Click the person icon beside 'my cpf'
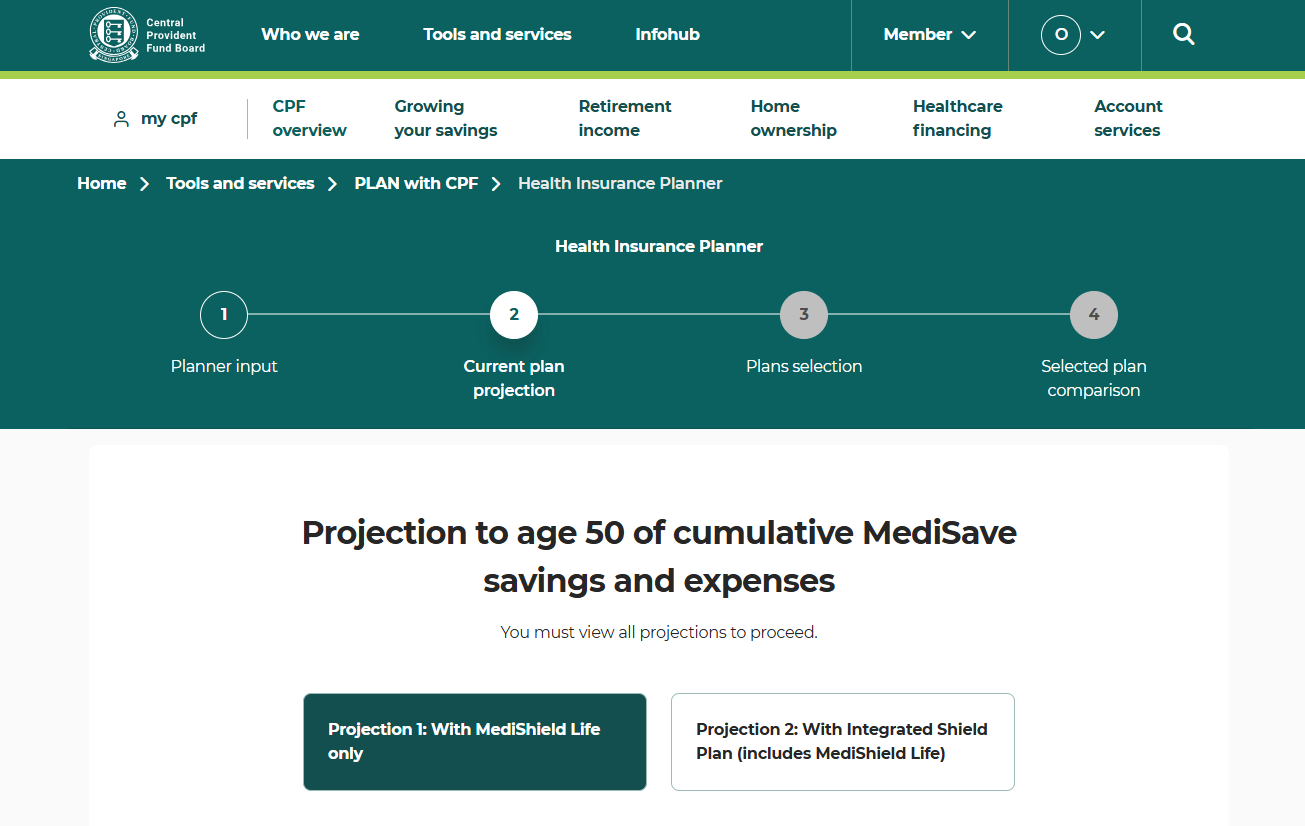Viewport: 1305px width, 826px height. click(x=121, y=118)
